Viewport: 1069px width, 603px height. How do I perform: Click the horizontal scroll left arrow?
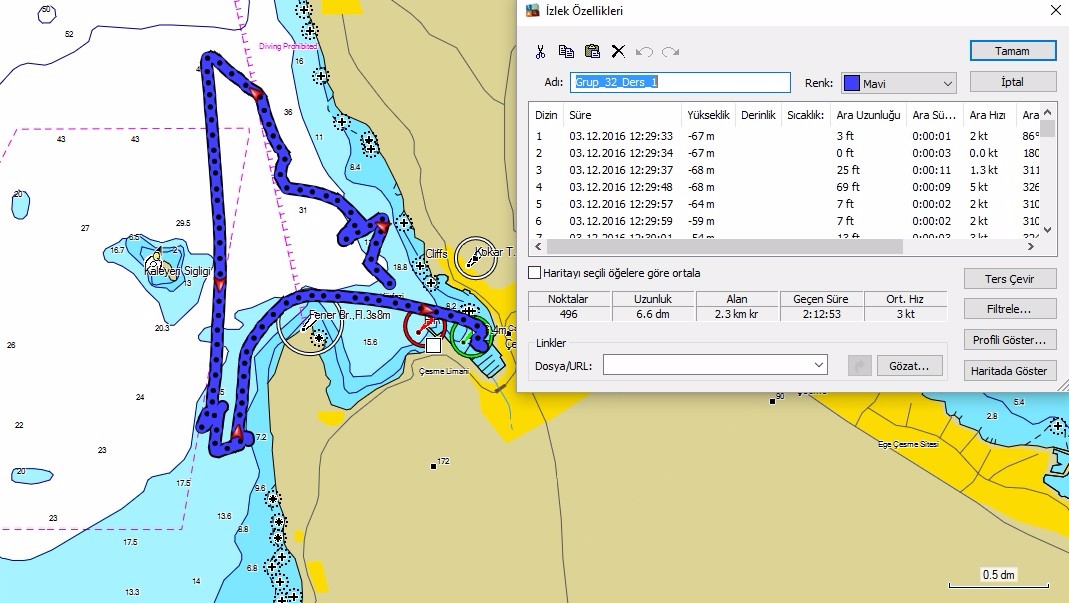[x=538, y=246]
